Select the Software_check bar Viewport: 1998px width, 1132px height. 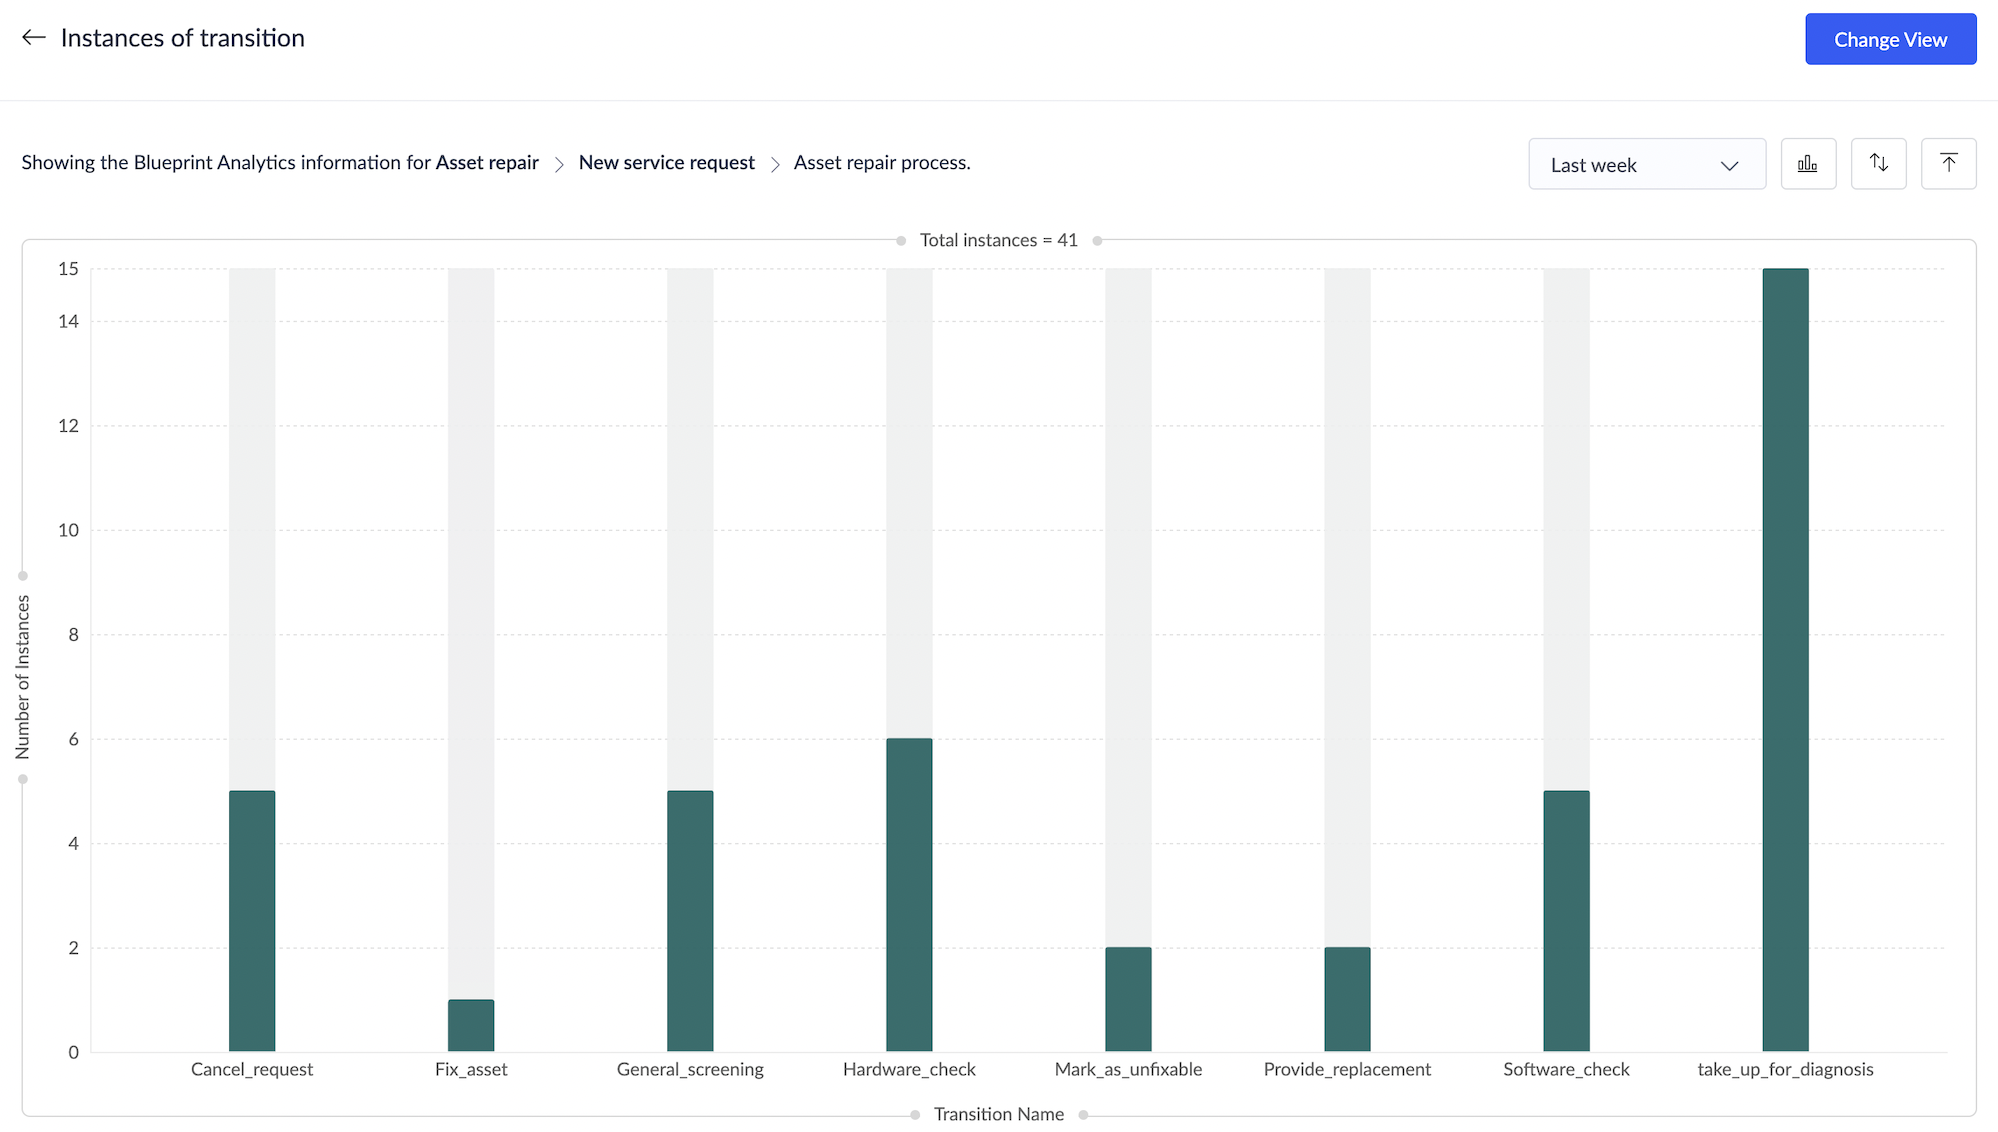click(1566, 920)
